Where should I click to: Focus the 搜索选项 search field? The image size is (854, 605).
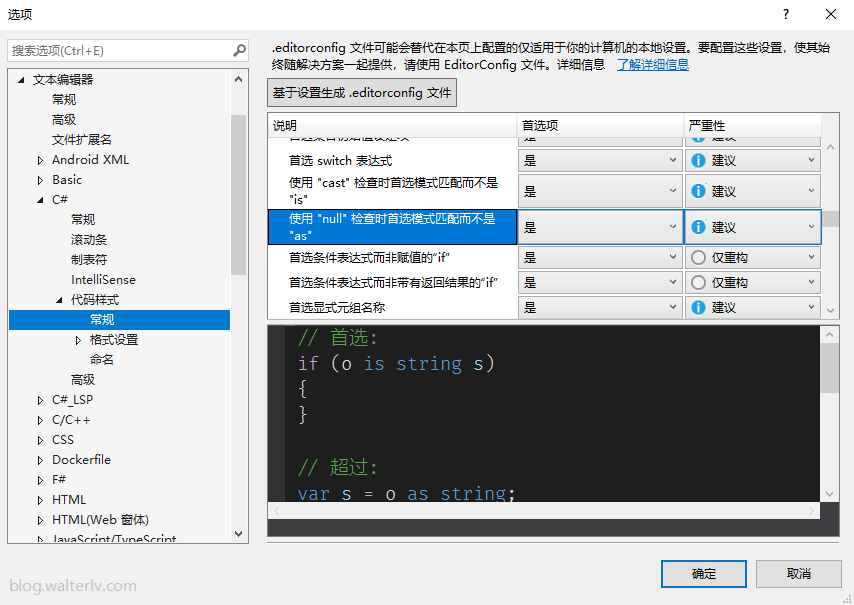(x=121, y=51)
